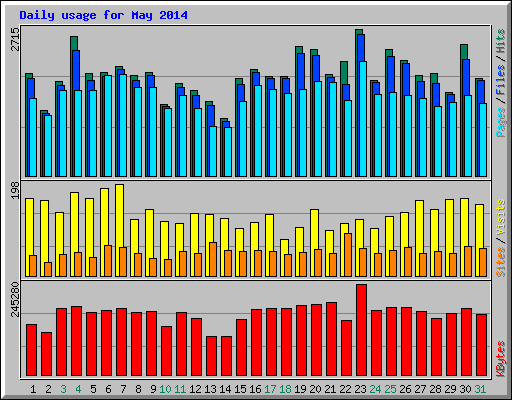Select the orange sites bar for day 2
Image resolution: width=512 pixels, height=400 pixels.
(48, 269)
